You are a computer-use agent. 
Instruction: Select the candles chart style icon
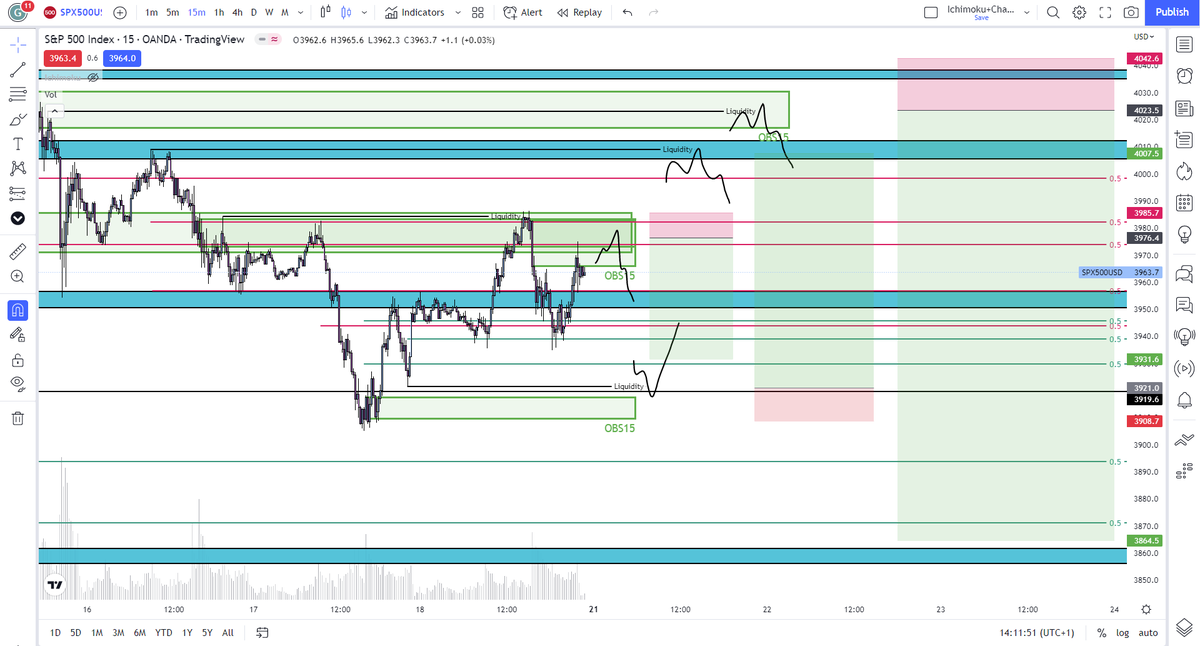346,12
